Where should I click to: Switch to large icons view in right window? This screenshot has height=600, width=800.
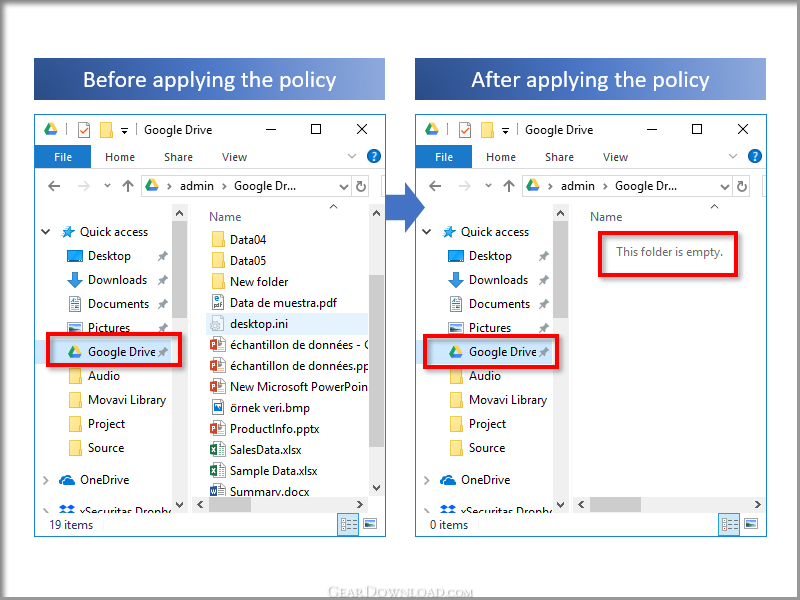click(x=751, y=524)
